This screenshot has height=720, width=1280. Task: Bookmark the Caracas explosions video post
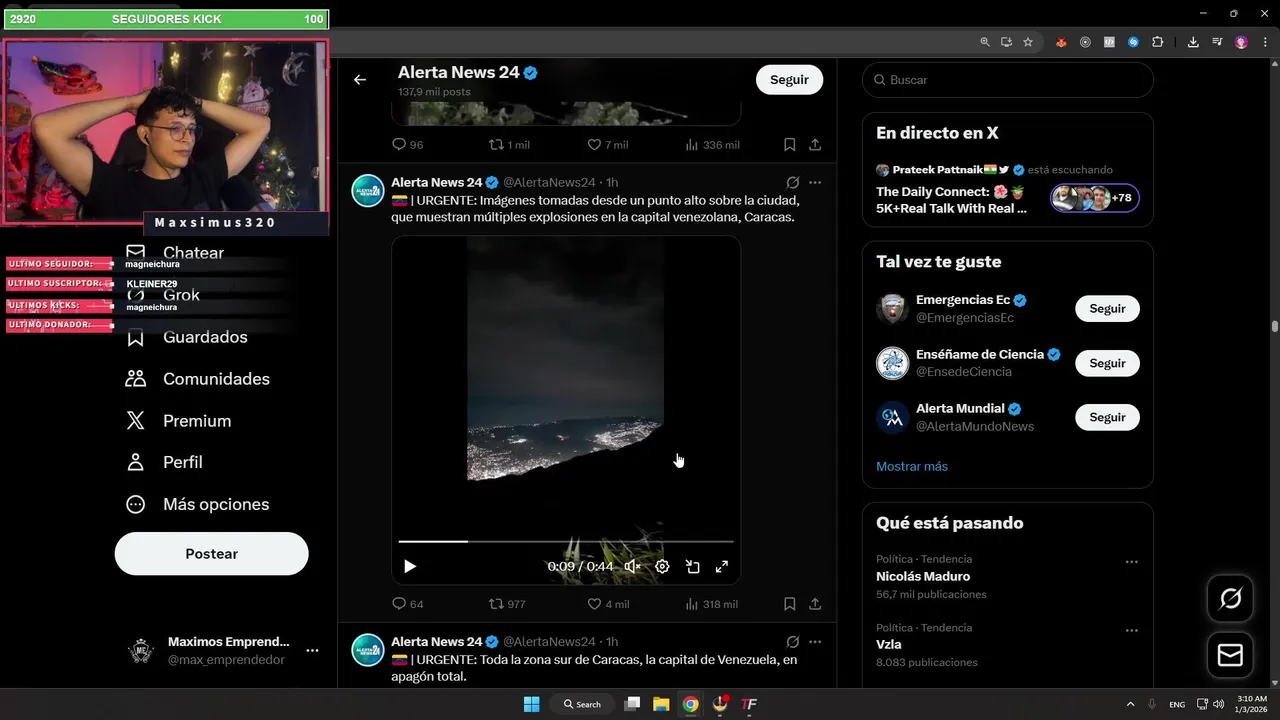tap(789, 604)
